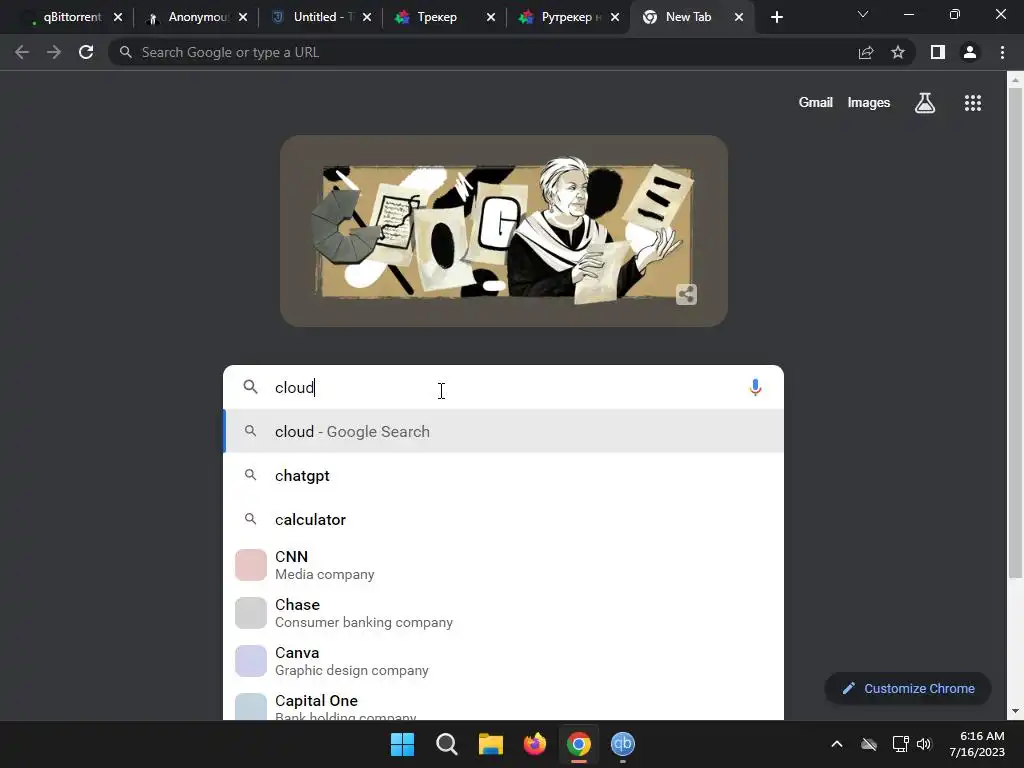Choose Canva Graphic design suggestion
Viewport: 1024px width, 768px height.
pos(503,661)
